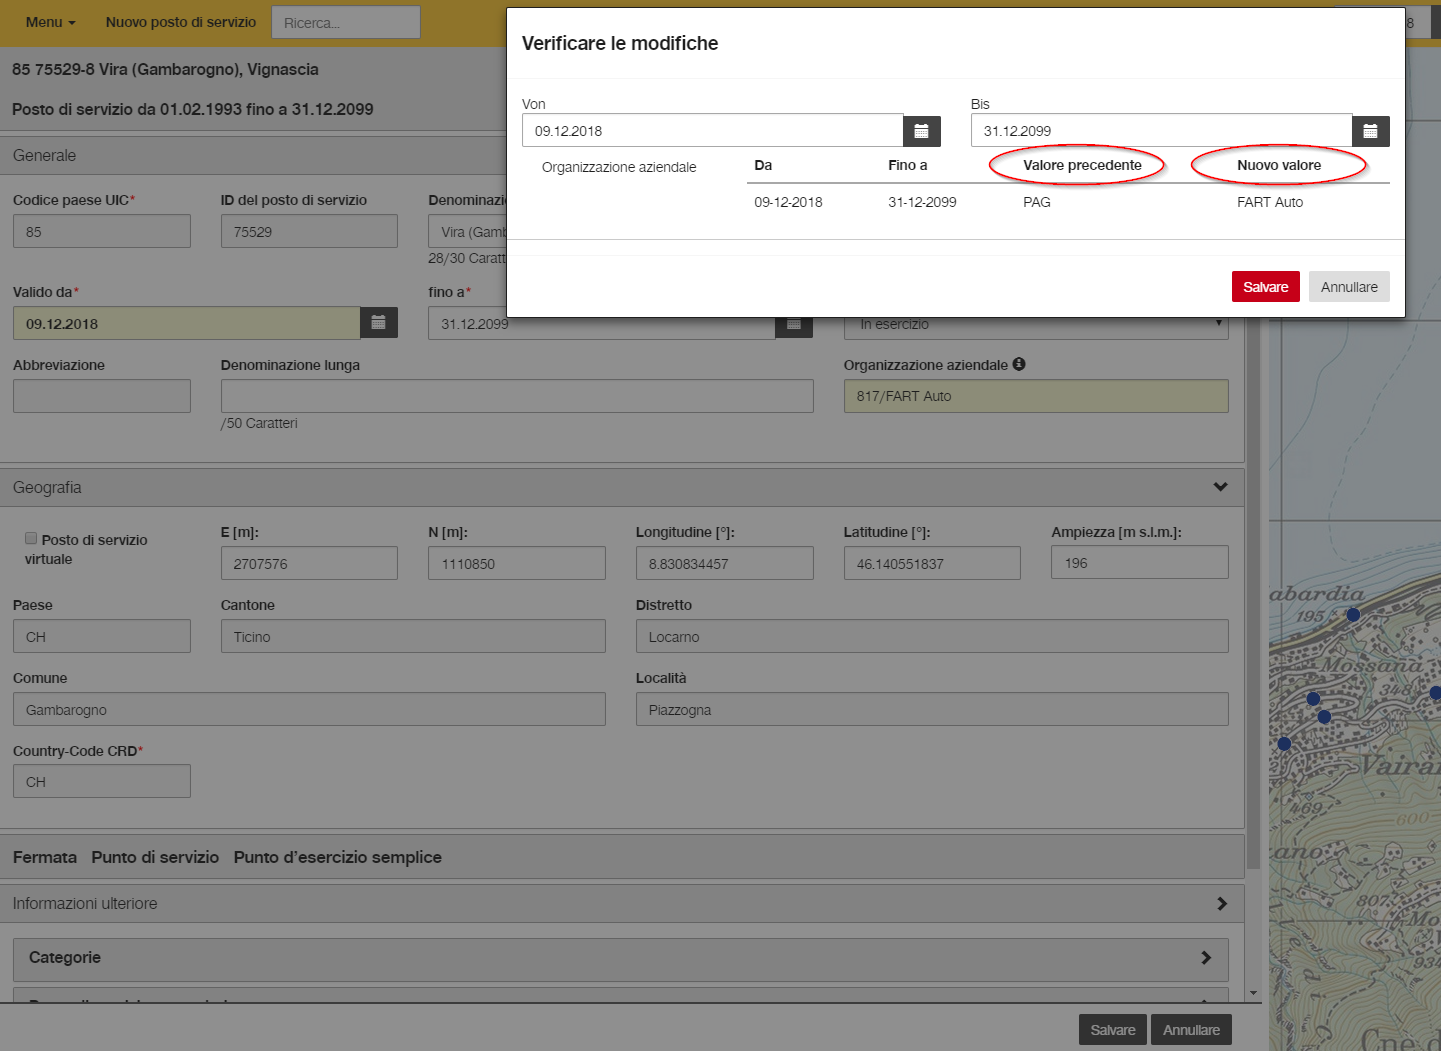Click bottom Salvare button in footer
Screen dimensions: 1441x1051
click(1113, 1030)
